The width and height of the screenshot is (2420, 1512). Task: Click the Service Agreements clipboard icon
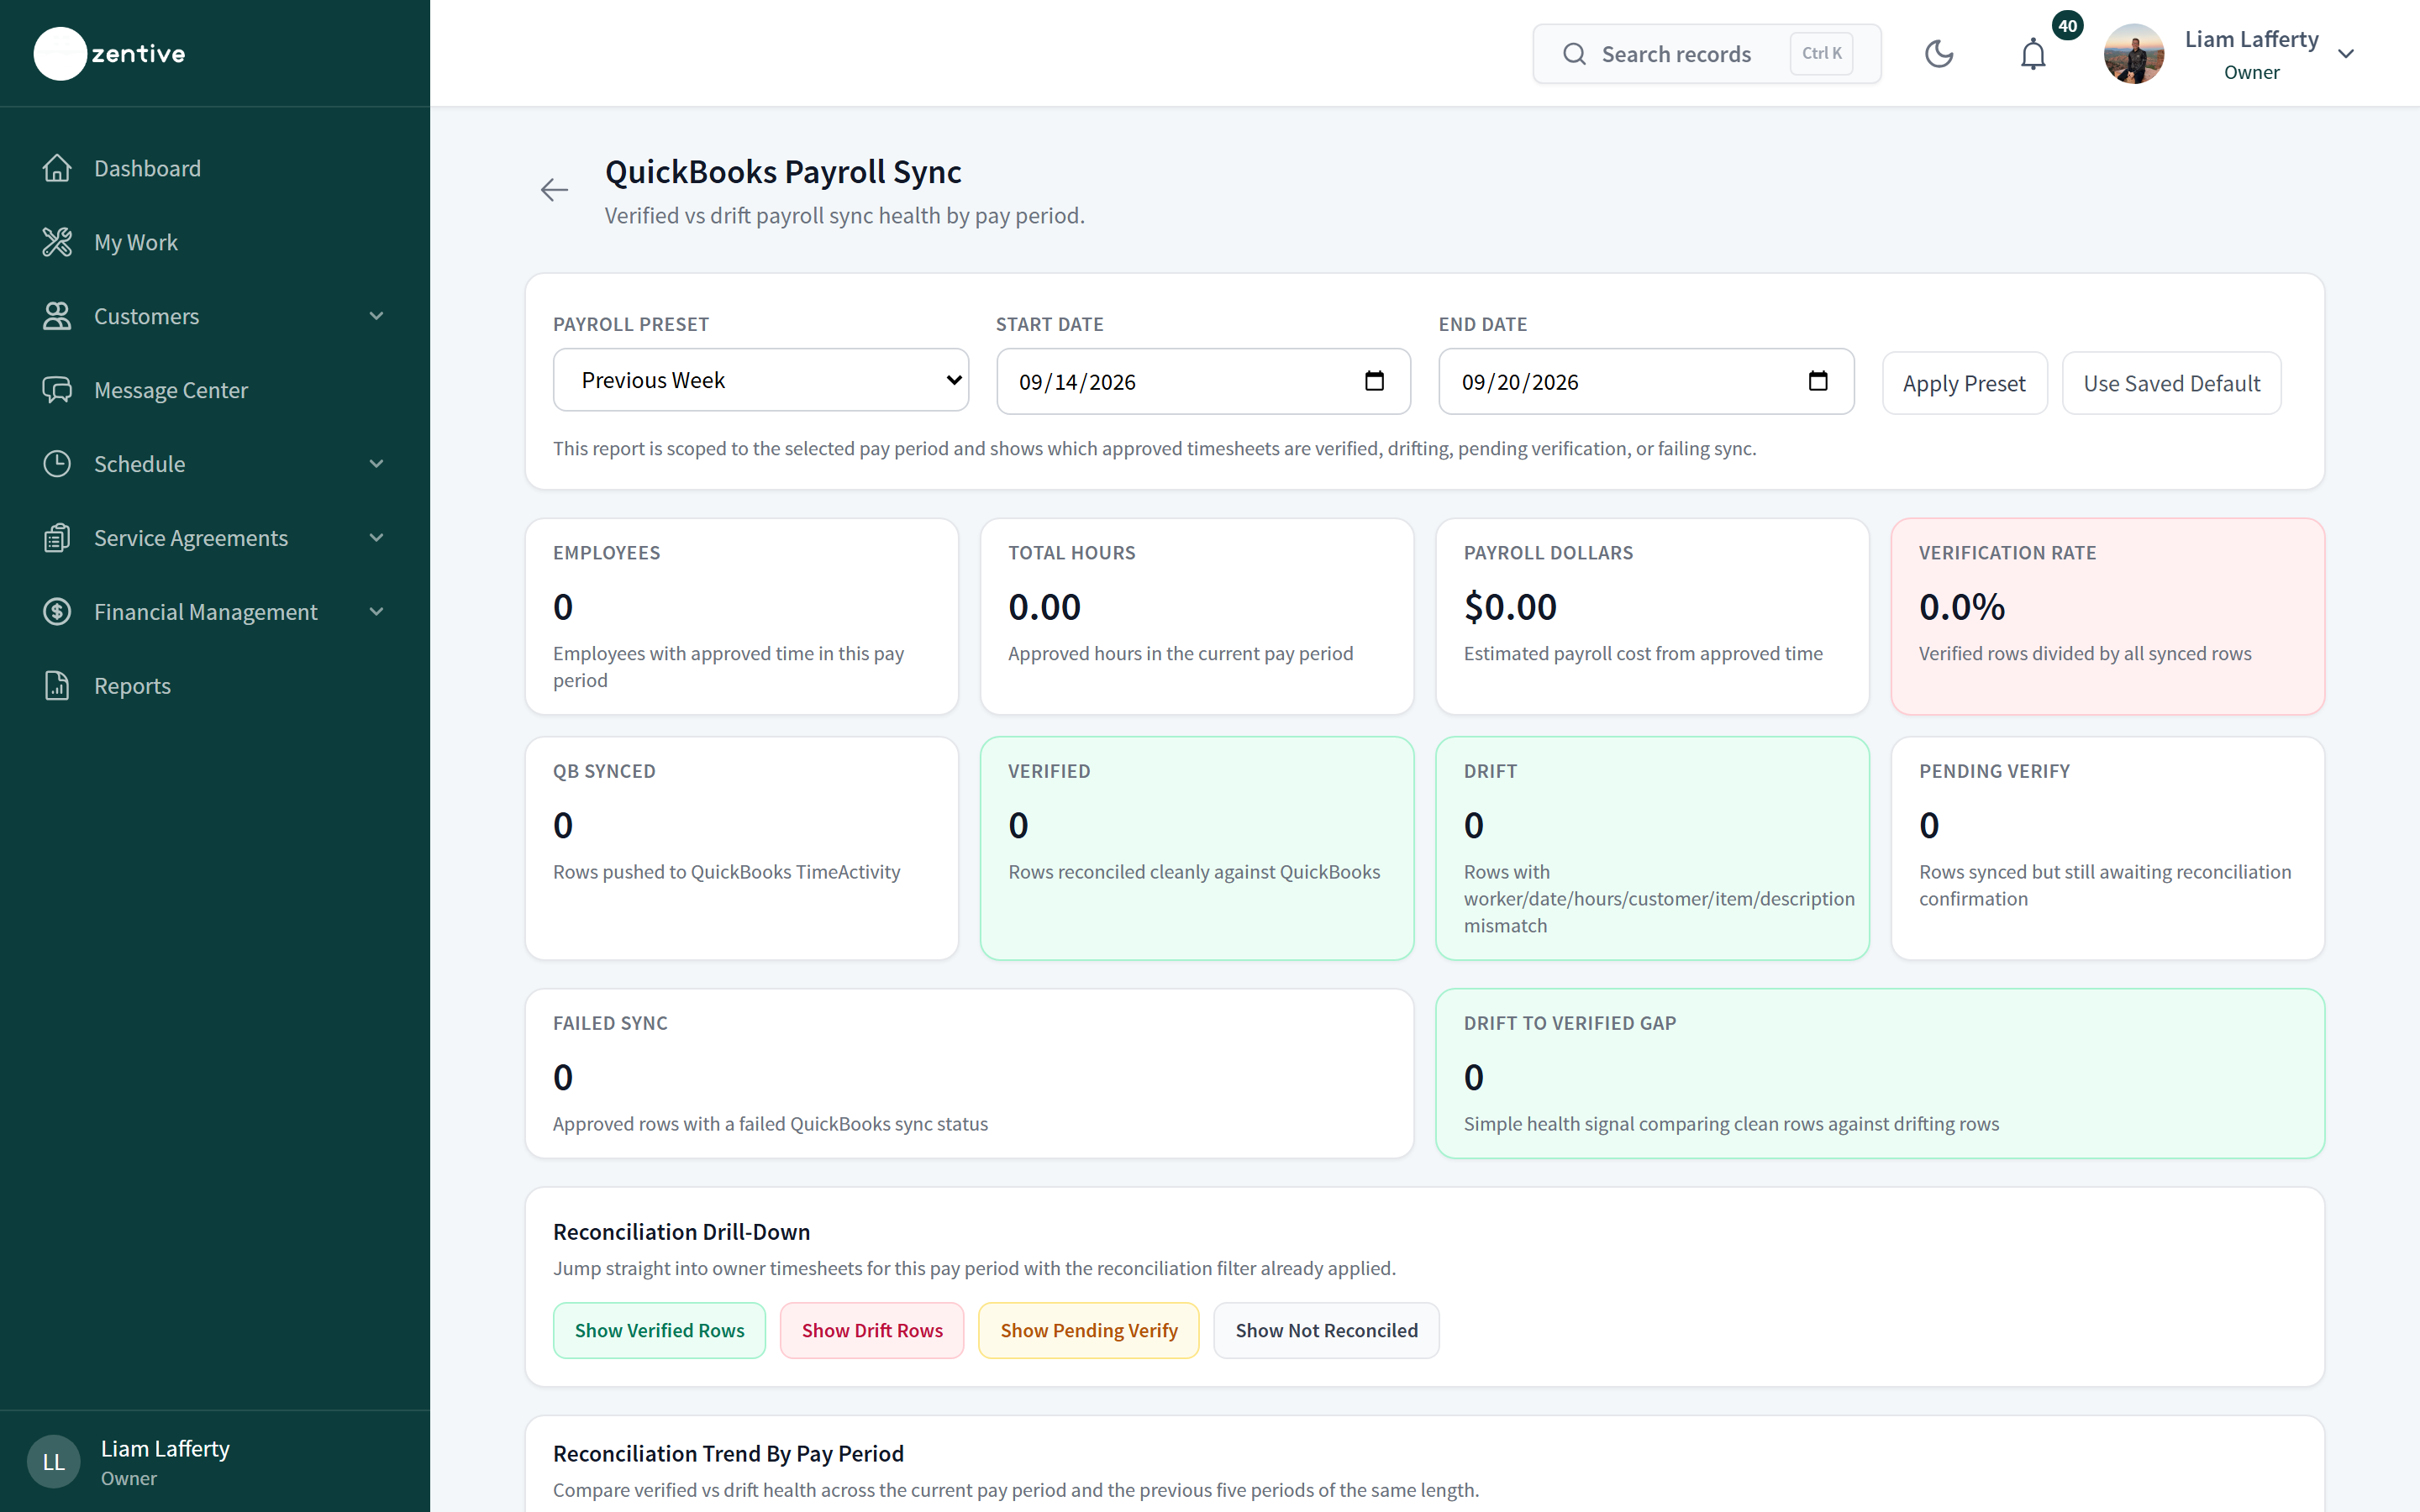pos(57,538)
